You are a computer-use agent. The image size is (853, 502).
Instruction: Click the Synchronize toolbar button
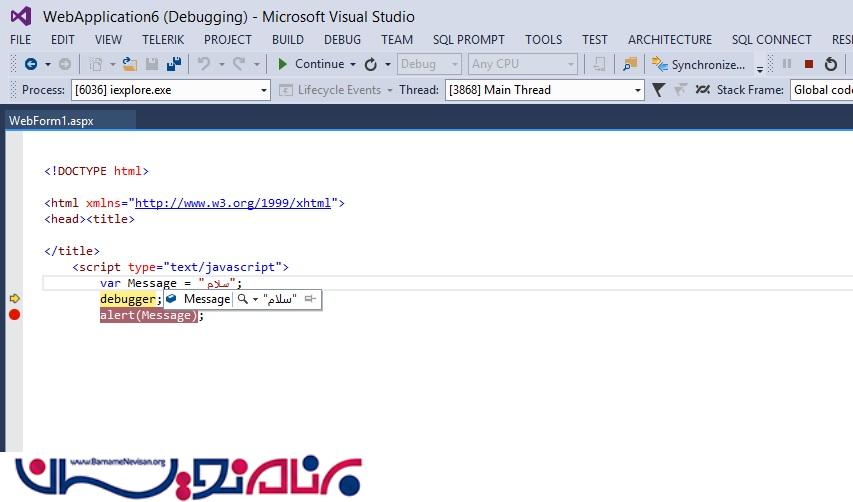click(x=698, y=64)
